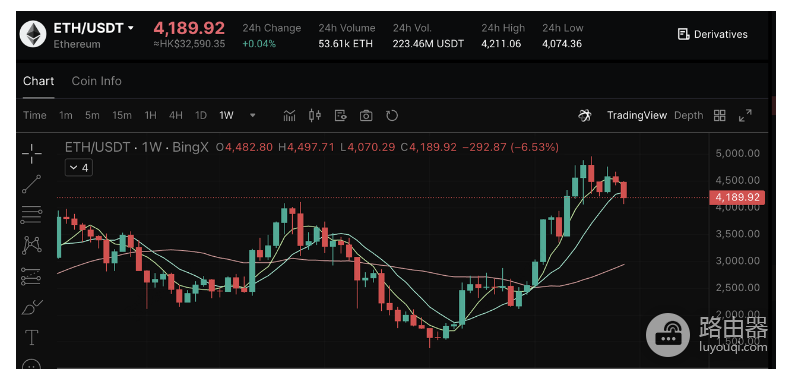Screen dimensions: 786x375
Task: Click the HK$32,590.35 converted price
Action: coord(189,44)
